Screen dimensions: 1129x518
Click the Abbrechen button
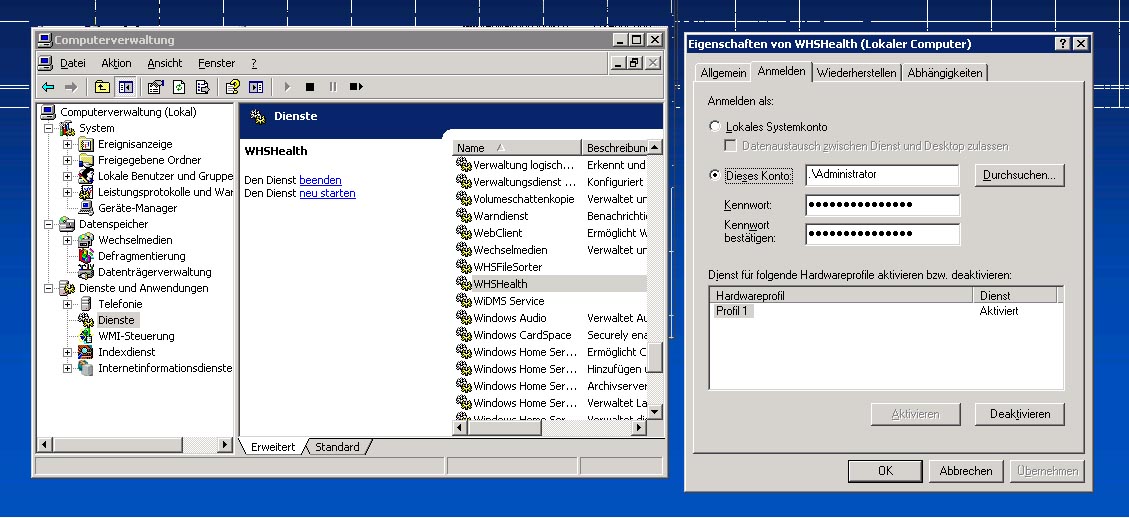966,471
